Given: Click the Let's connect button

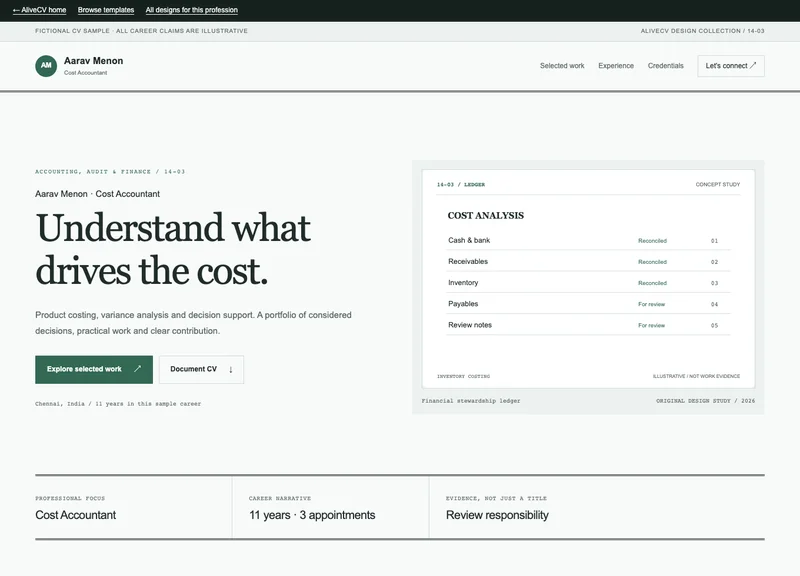Looking at the screenshot, I should coord(731,66).
